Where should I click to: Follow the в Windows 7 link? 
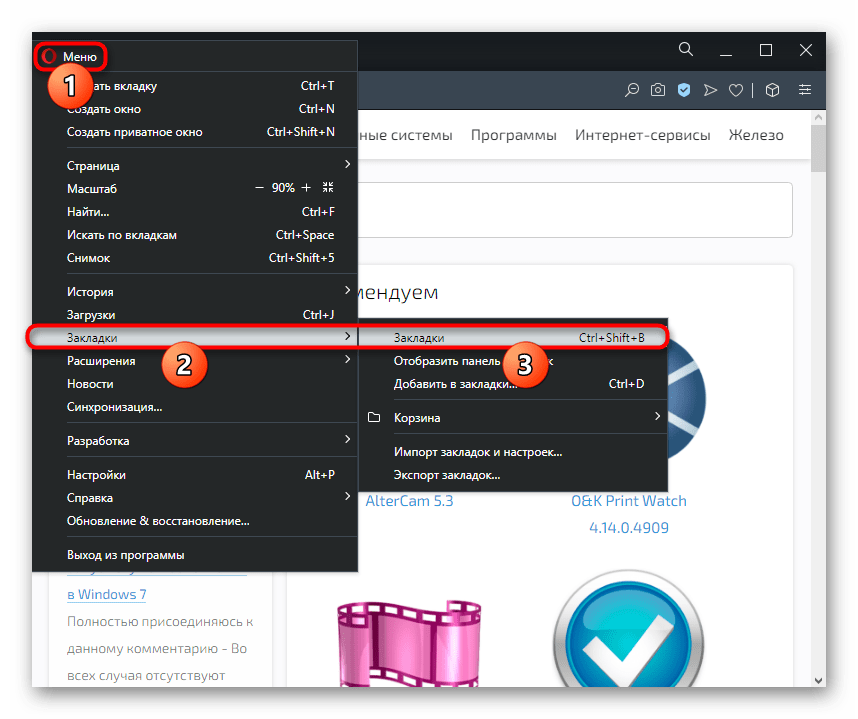tap(107, 594)
